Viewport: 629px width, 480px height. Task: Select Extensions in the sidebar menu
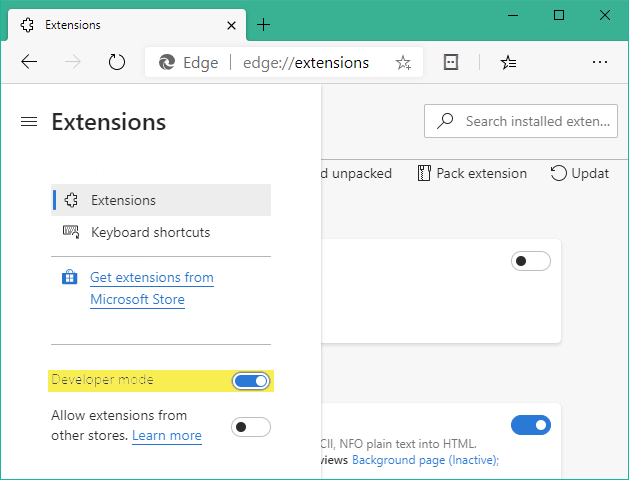pyautogui.click(x=161, y=200)
